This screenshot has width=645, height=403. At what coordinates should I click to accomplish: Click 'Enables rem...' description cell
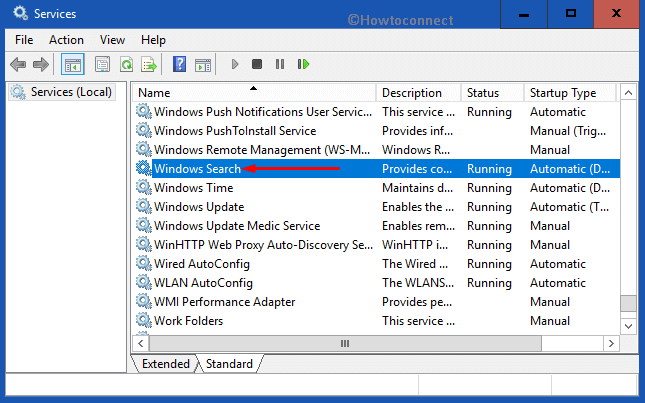pos(418,225)
